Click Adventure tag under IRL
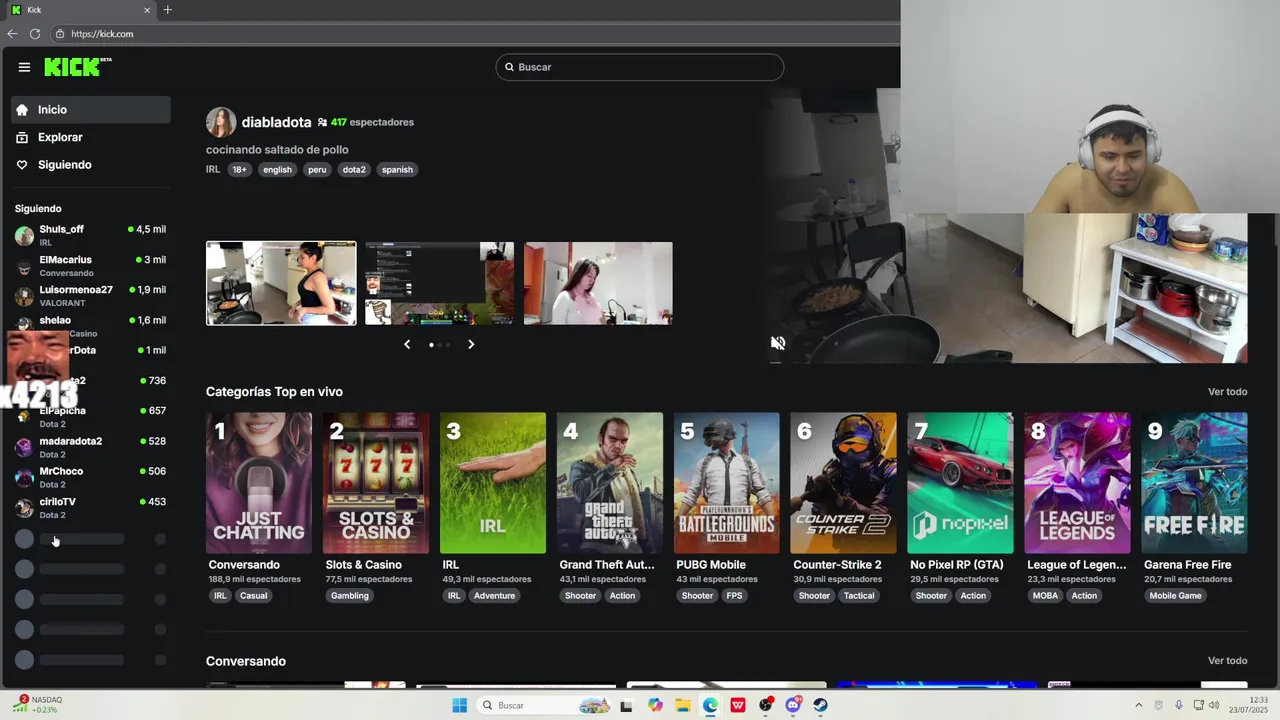Viewport: 1280px width, 720px height. [x=494, y=596]
